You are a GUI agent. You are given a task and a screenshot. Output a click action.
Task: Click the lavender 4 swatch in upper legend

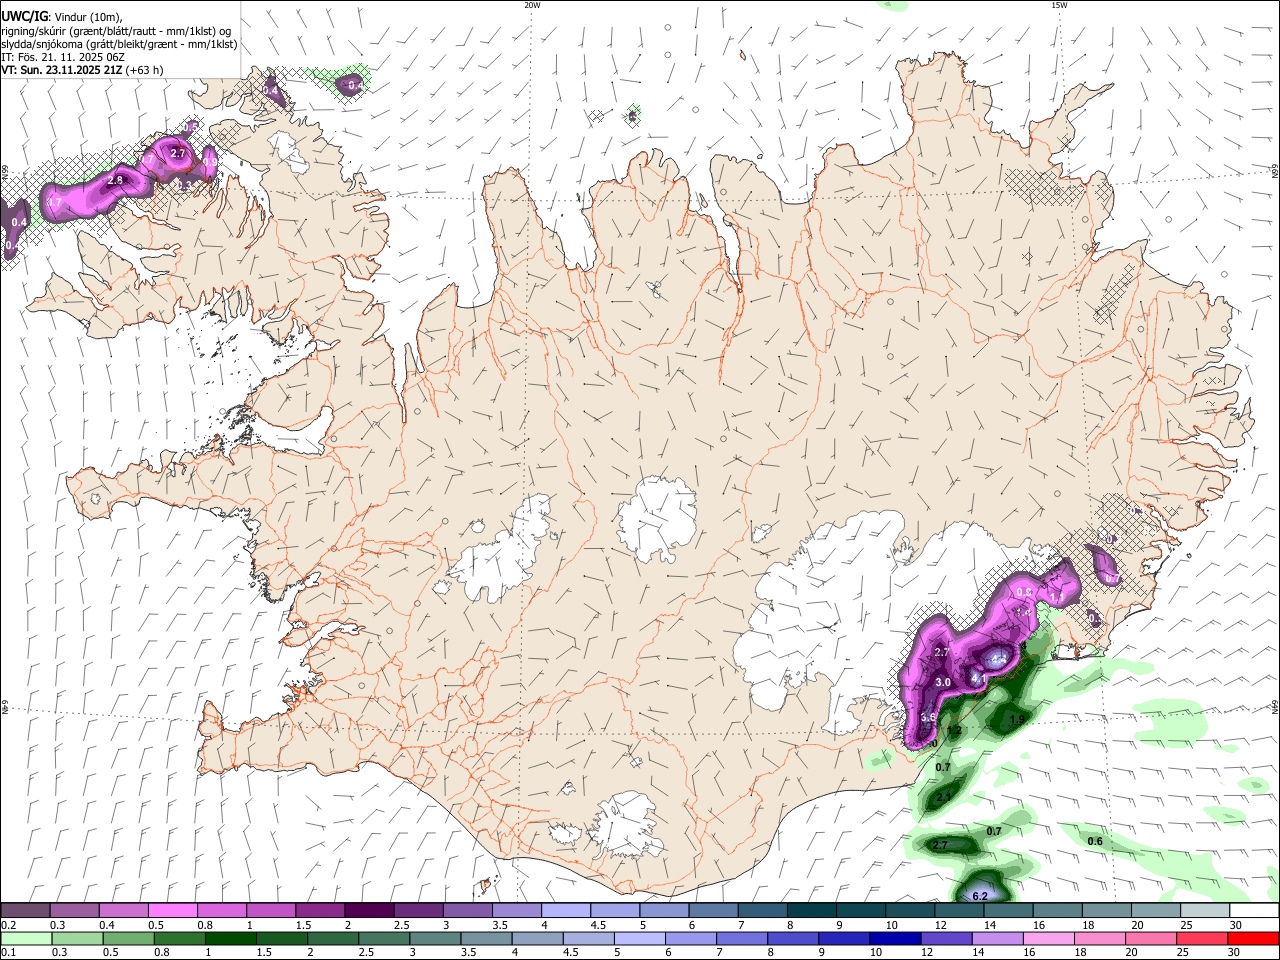565,911
